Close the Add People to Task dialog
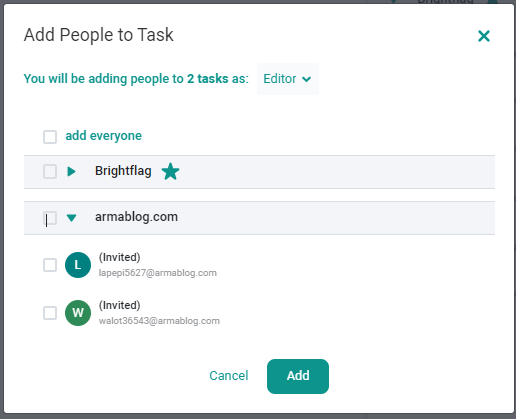This screenshot has height=419, width=516. pos(484,36)
